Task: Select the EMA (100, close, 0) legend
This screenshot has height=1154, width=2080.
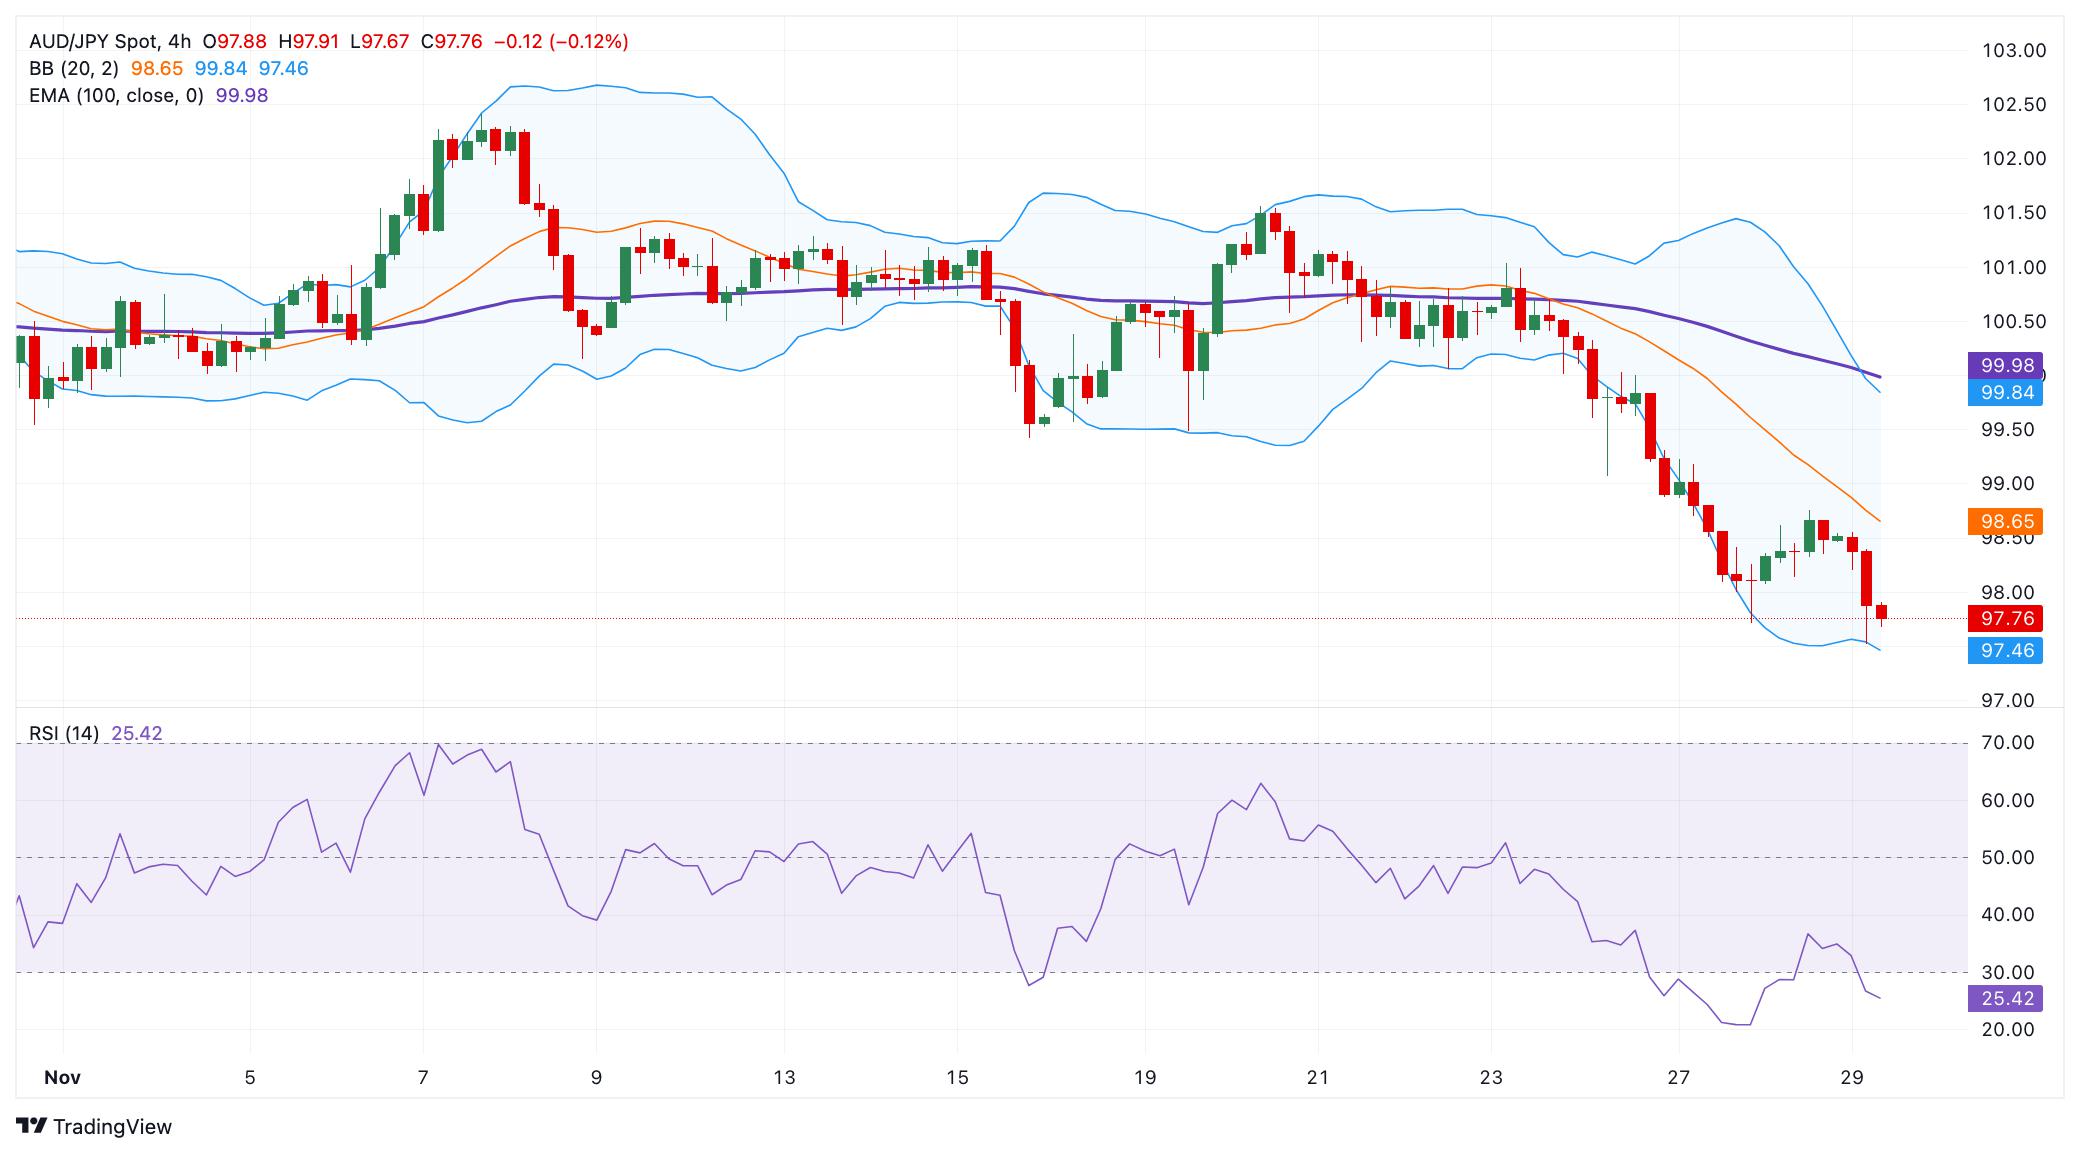Action: tap(116, 95)
